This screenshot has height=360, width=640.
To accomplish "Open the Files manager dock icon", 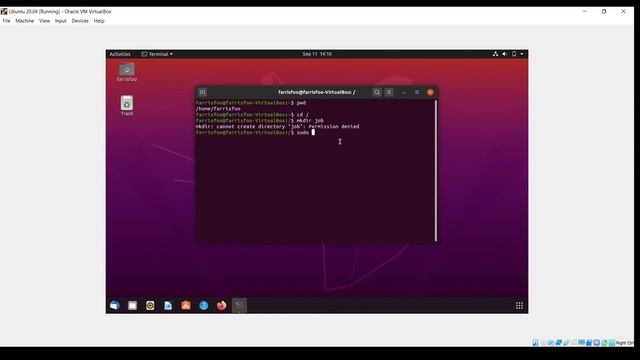I will [132, 305].
